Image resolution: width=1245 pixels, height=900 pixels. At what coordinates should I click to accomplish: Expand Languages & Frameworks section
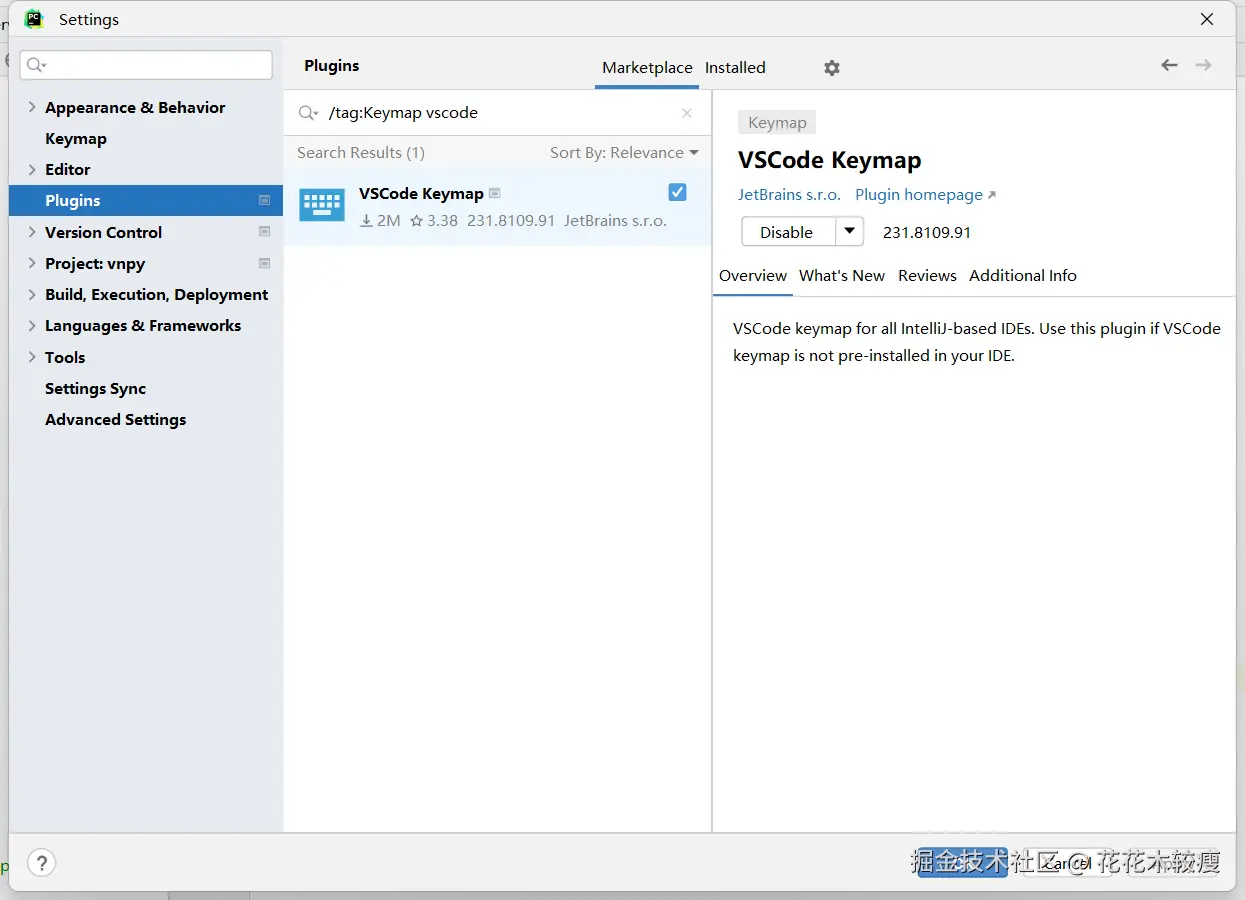[x=32, y=325]
